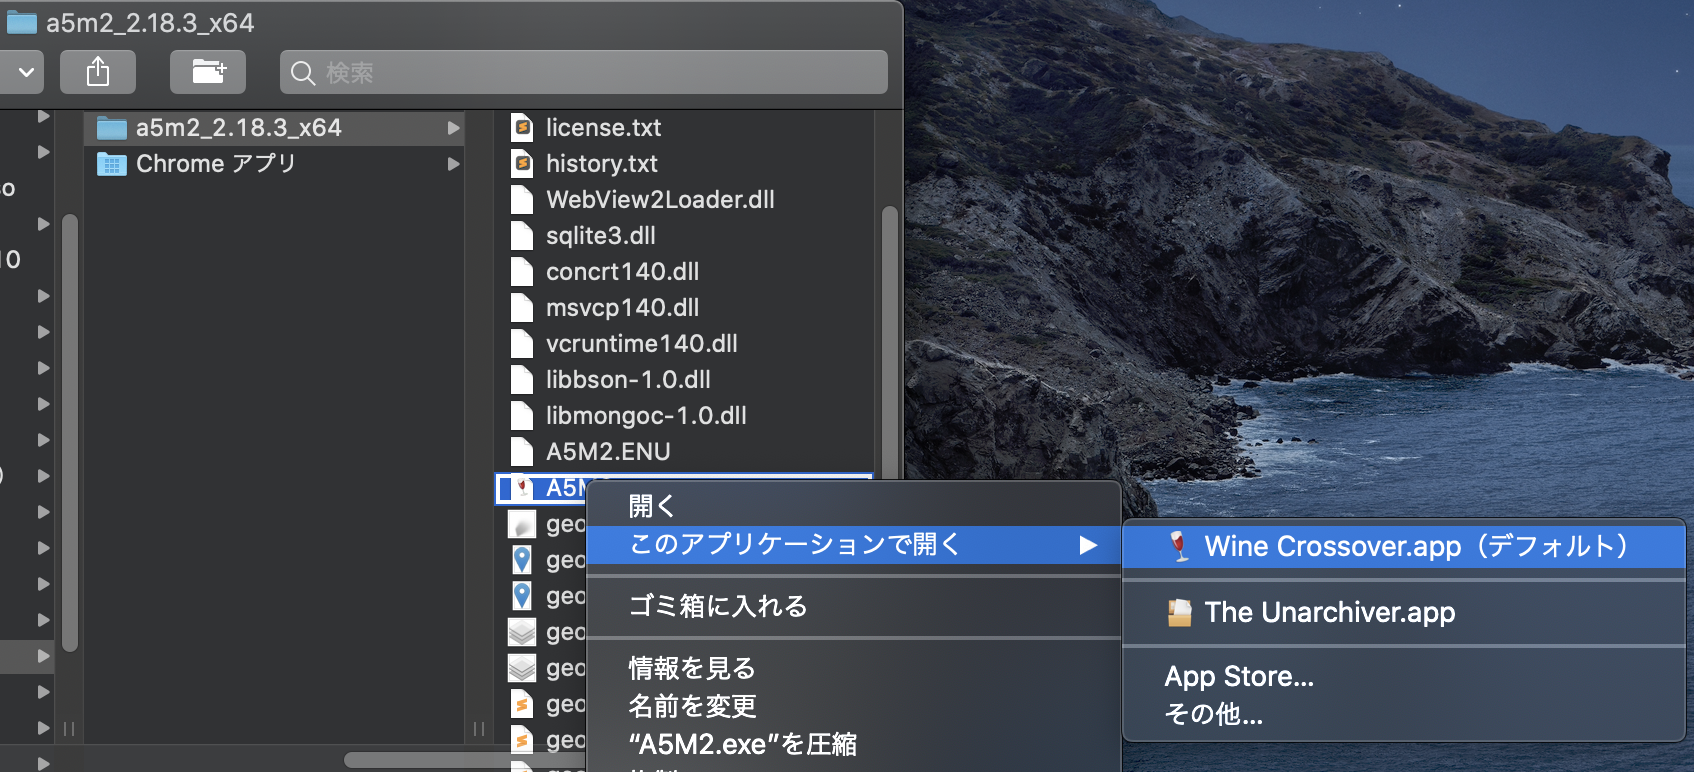
Task: Click the msvcp140.dll file icon
Action: coord(522,308)
